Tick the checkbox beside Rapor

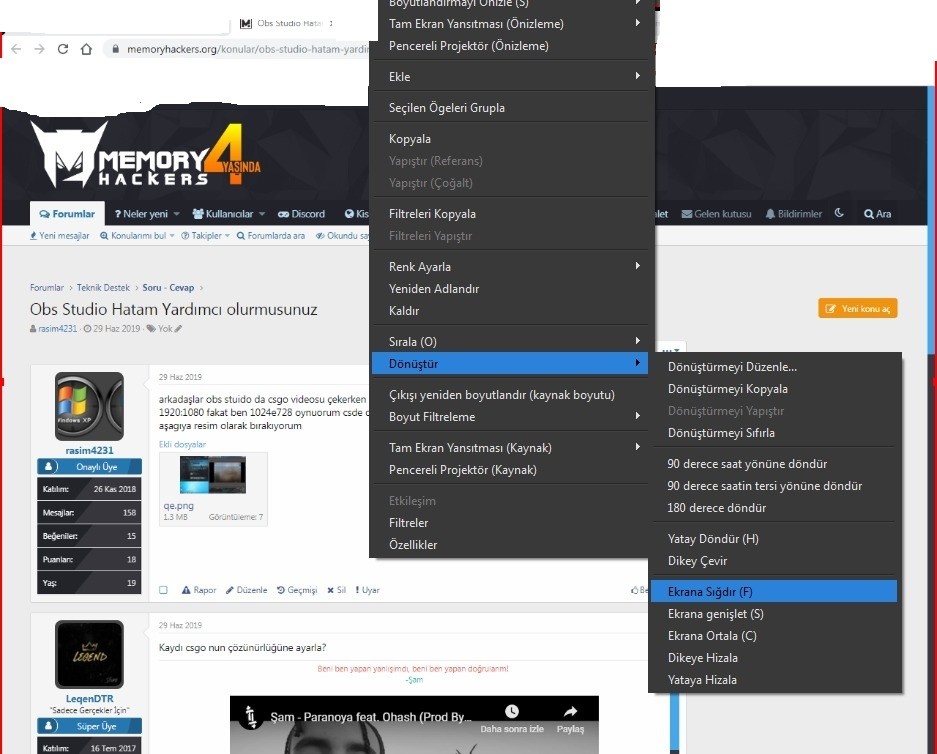click(163, 590)
